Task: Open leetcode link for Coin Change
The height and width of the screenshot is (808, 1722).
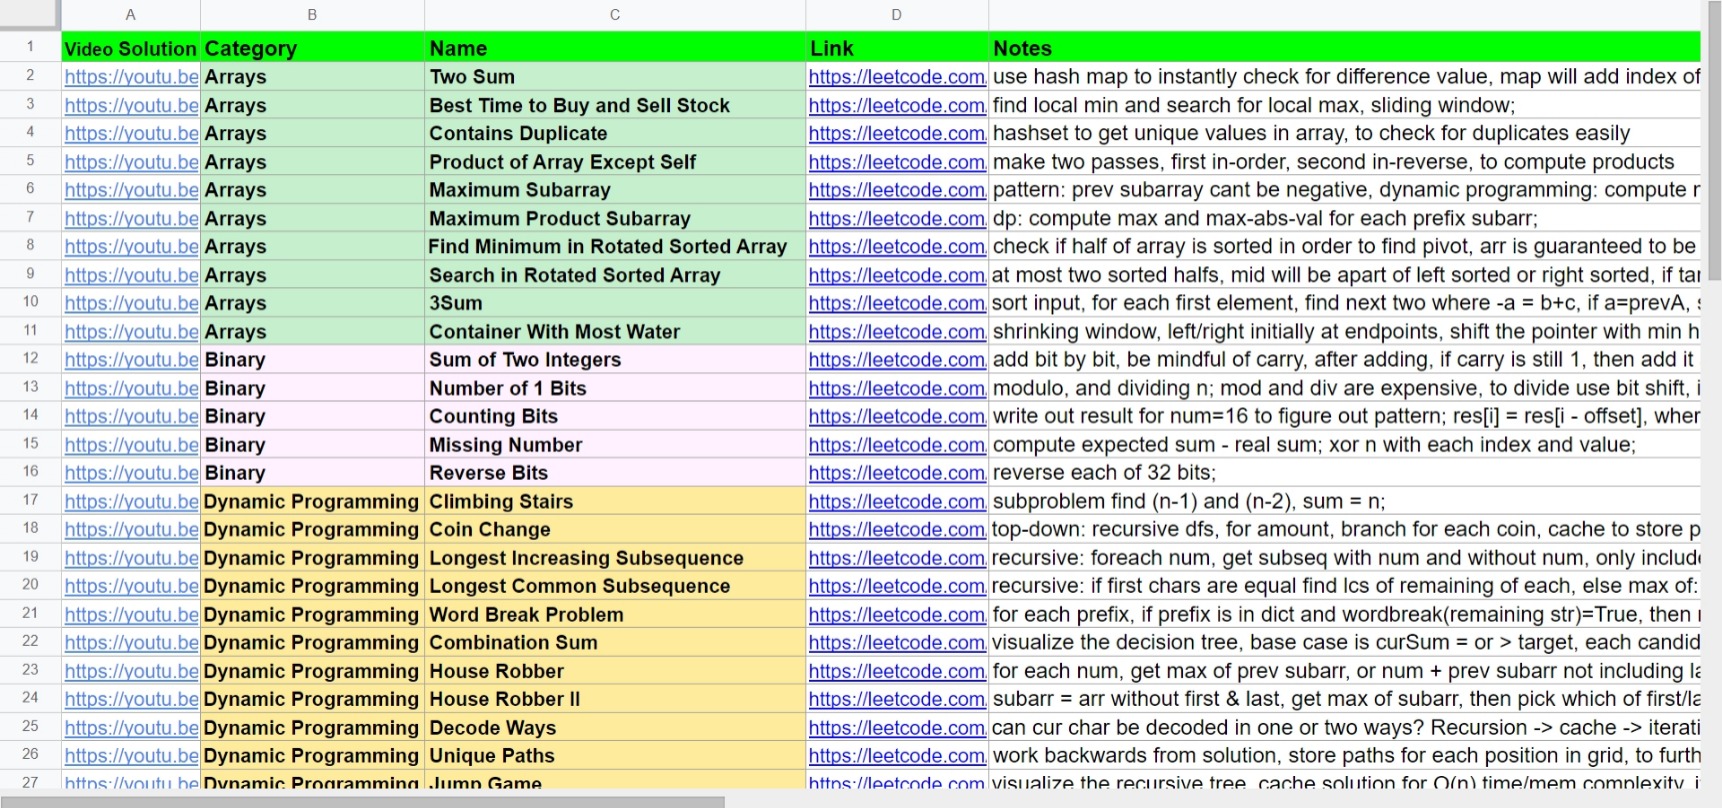Action: tap(897, 530)
